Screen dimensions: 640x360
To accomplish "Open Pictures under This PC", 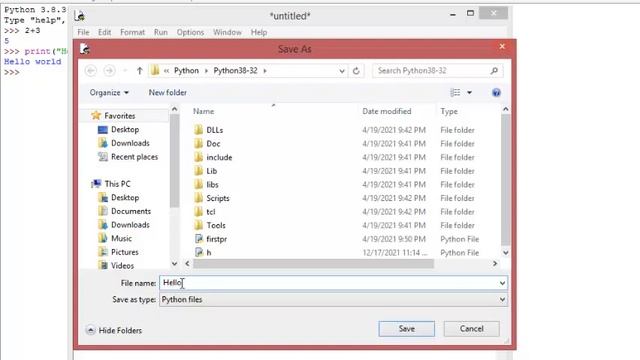I will click(124, 252).
